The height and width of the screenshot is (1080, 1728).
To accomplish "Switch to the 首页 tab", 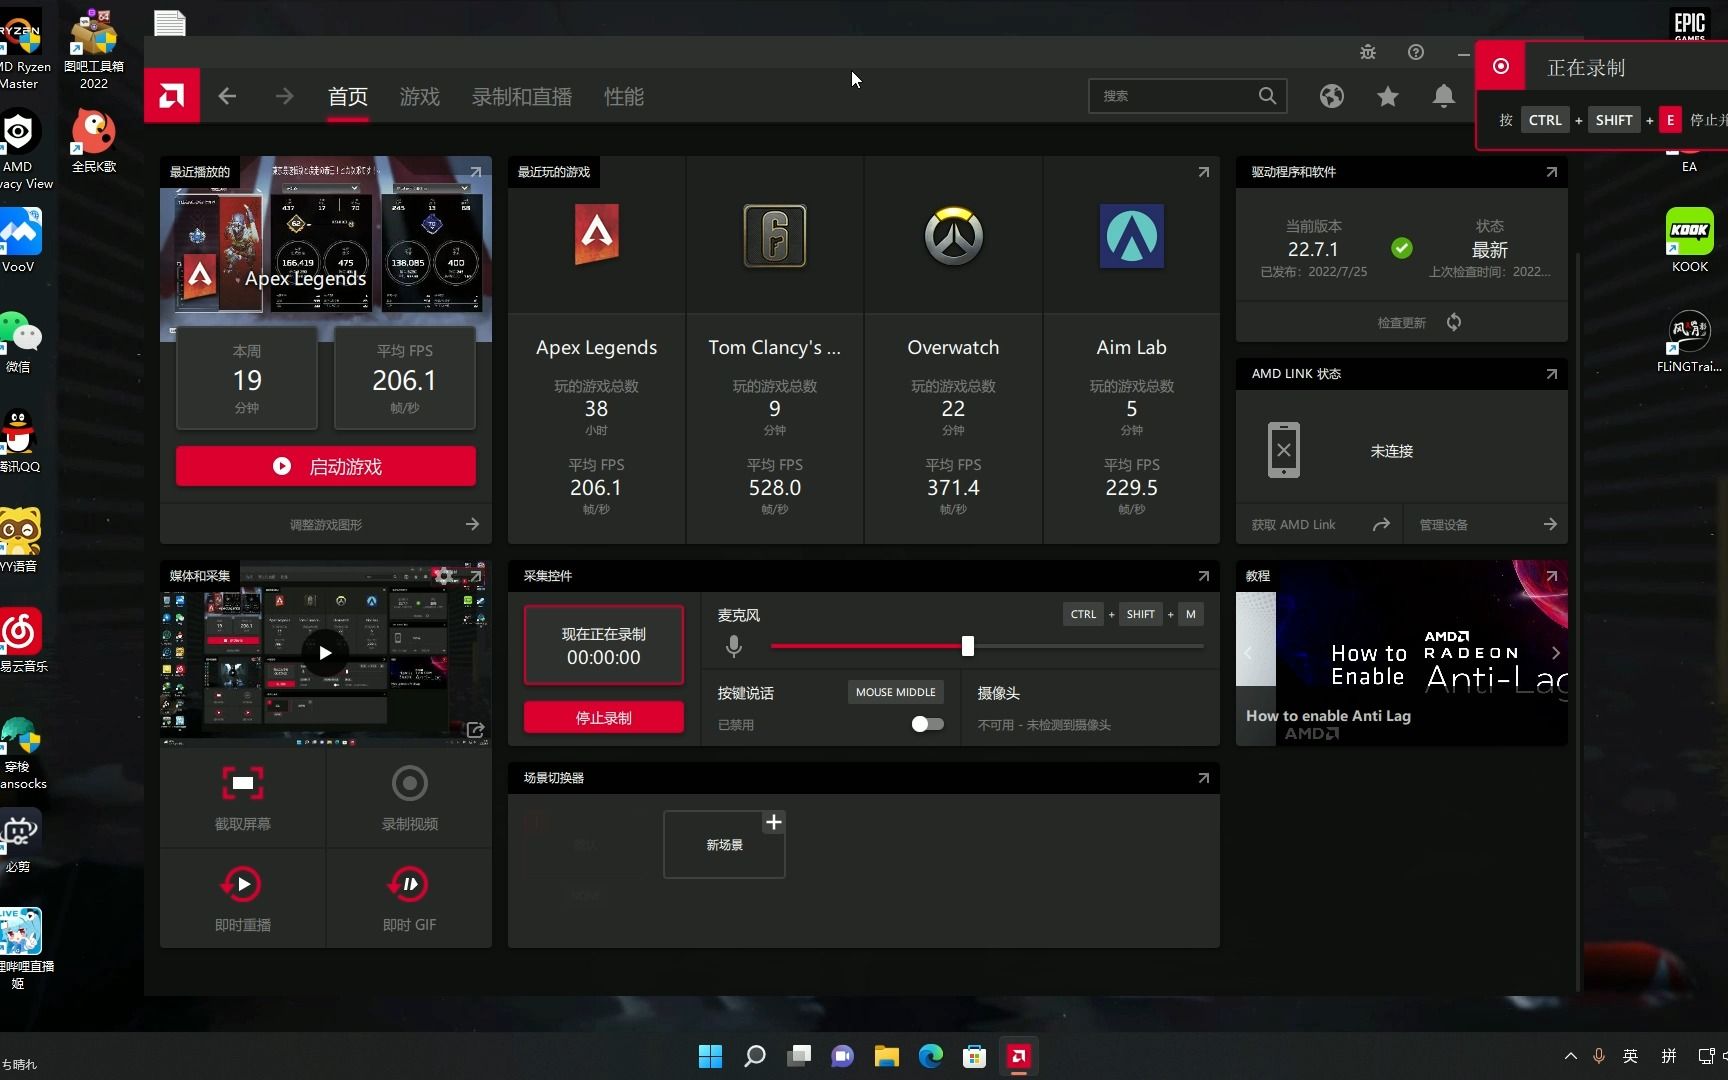I will 348,97.
